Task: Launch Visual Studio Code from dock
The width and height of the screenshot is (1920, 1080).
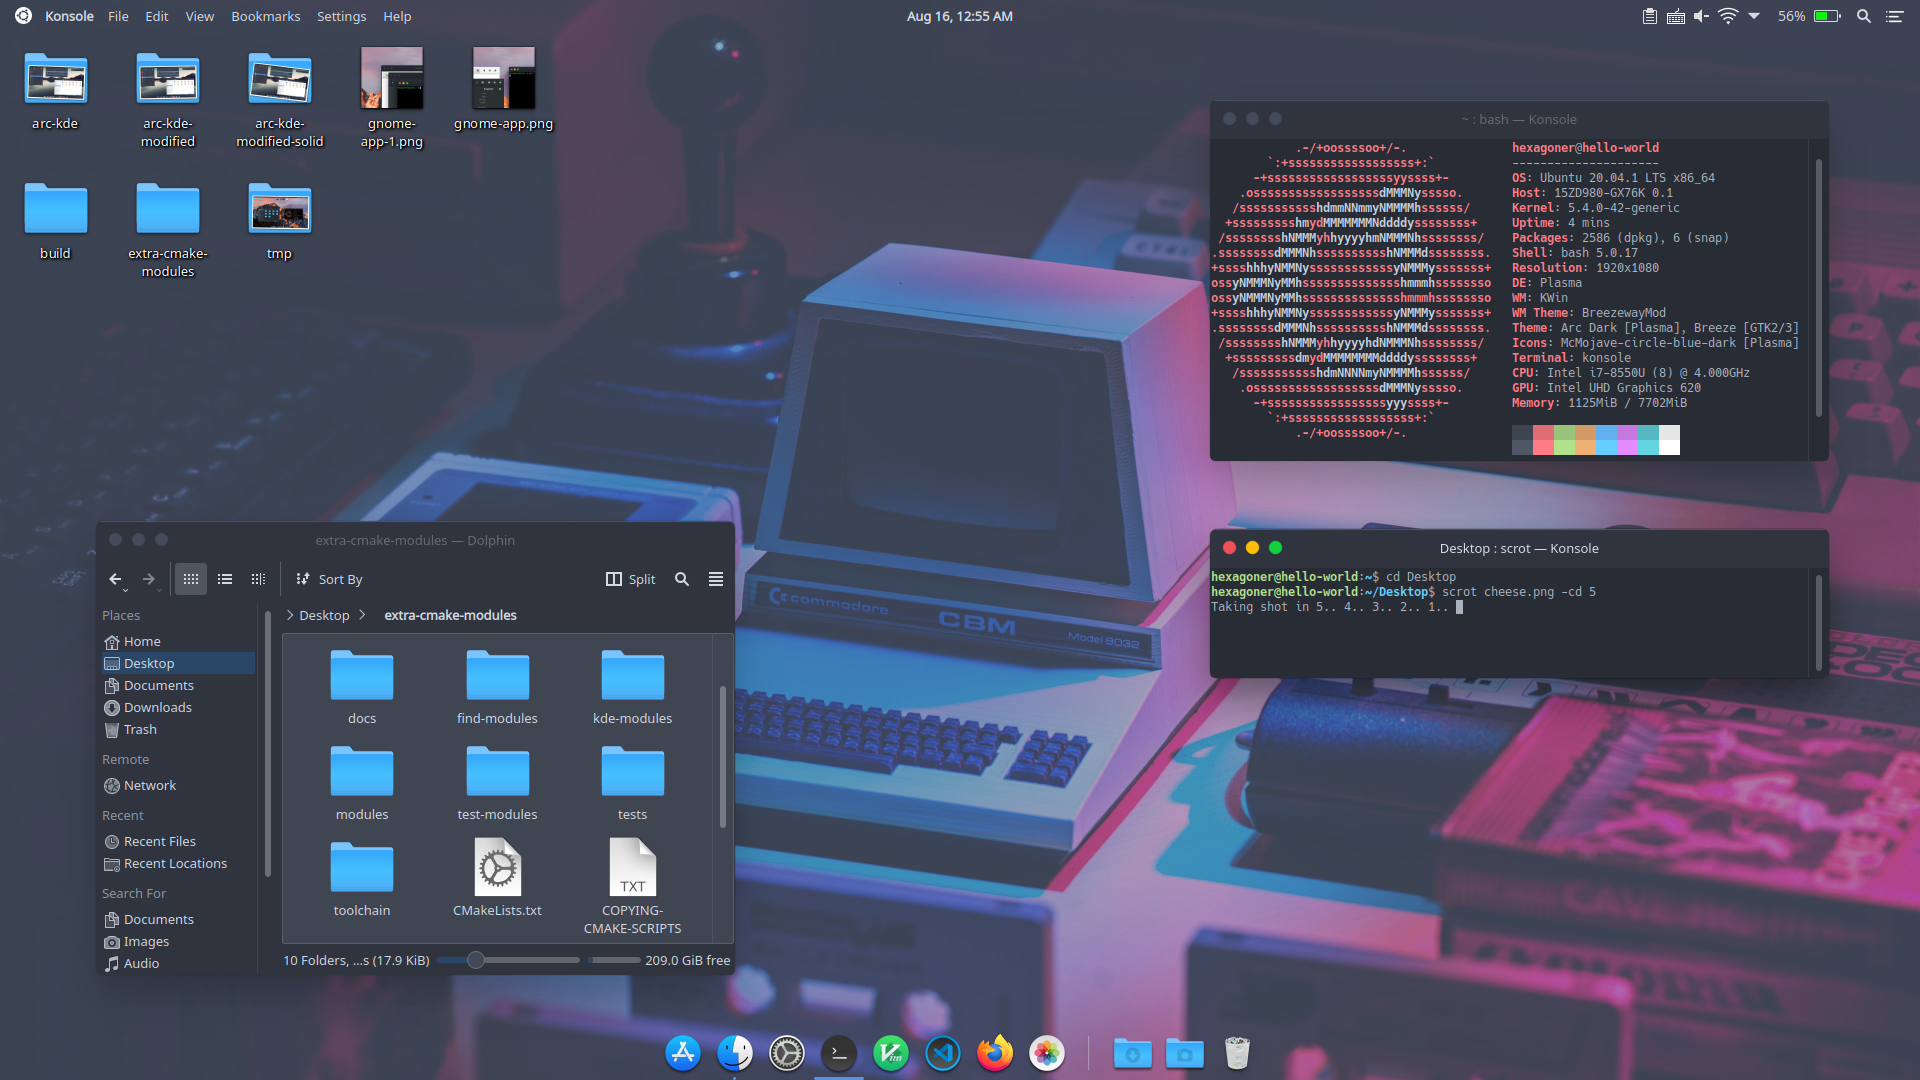Action: pos(943,1052)
